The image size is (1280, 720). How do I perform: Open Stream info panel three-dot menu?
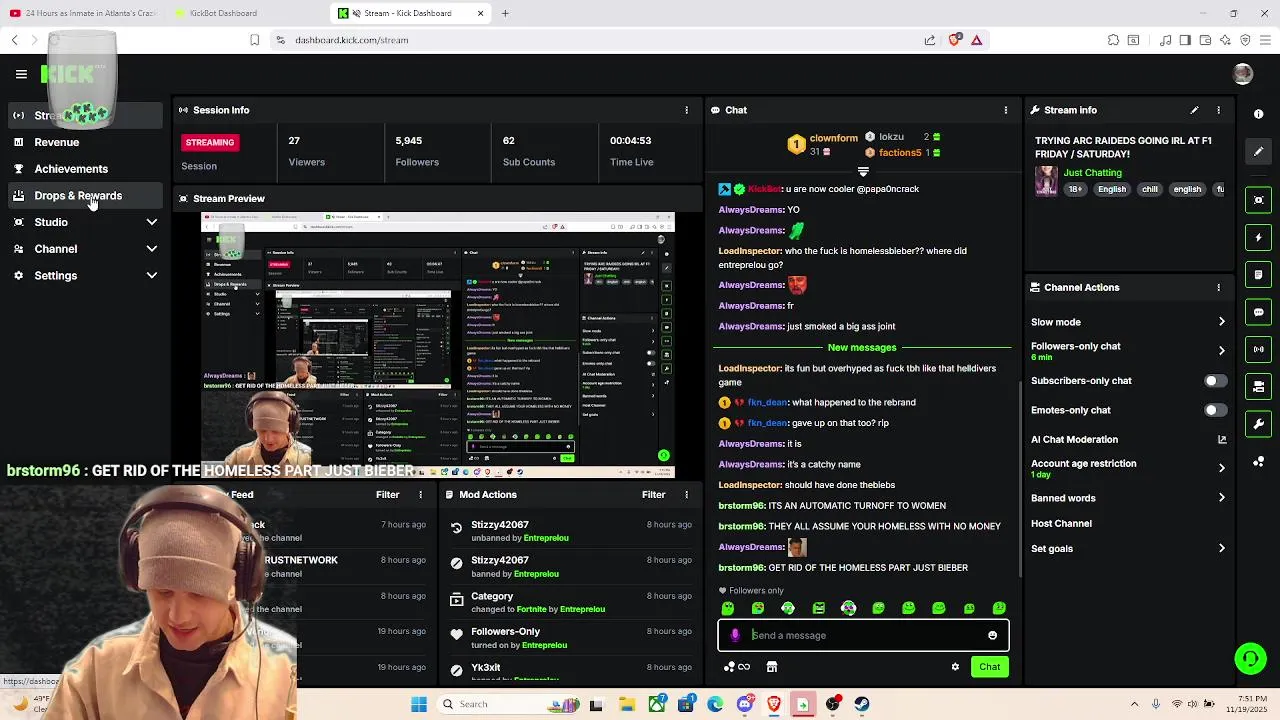(1218, 110)
